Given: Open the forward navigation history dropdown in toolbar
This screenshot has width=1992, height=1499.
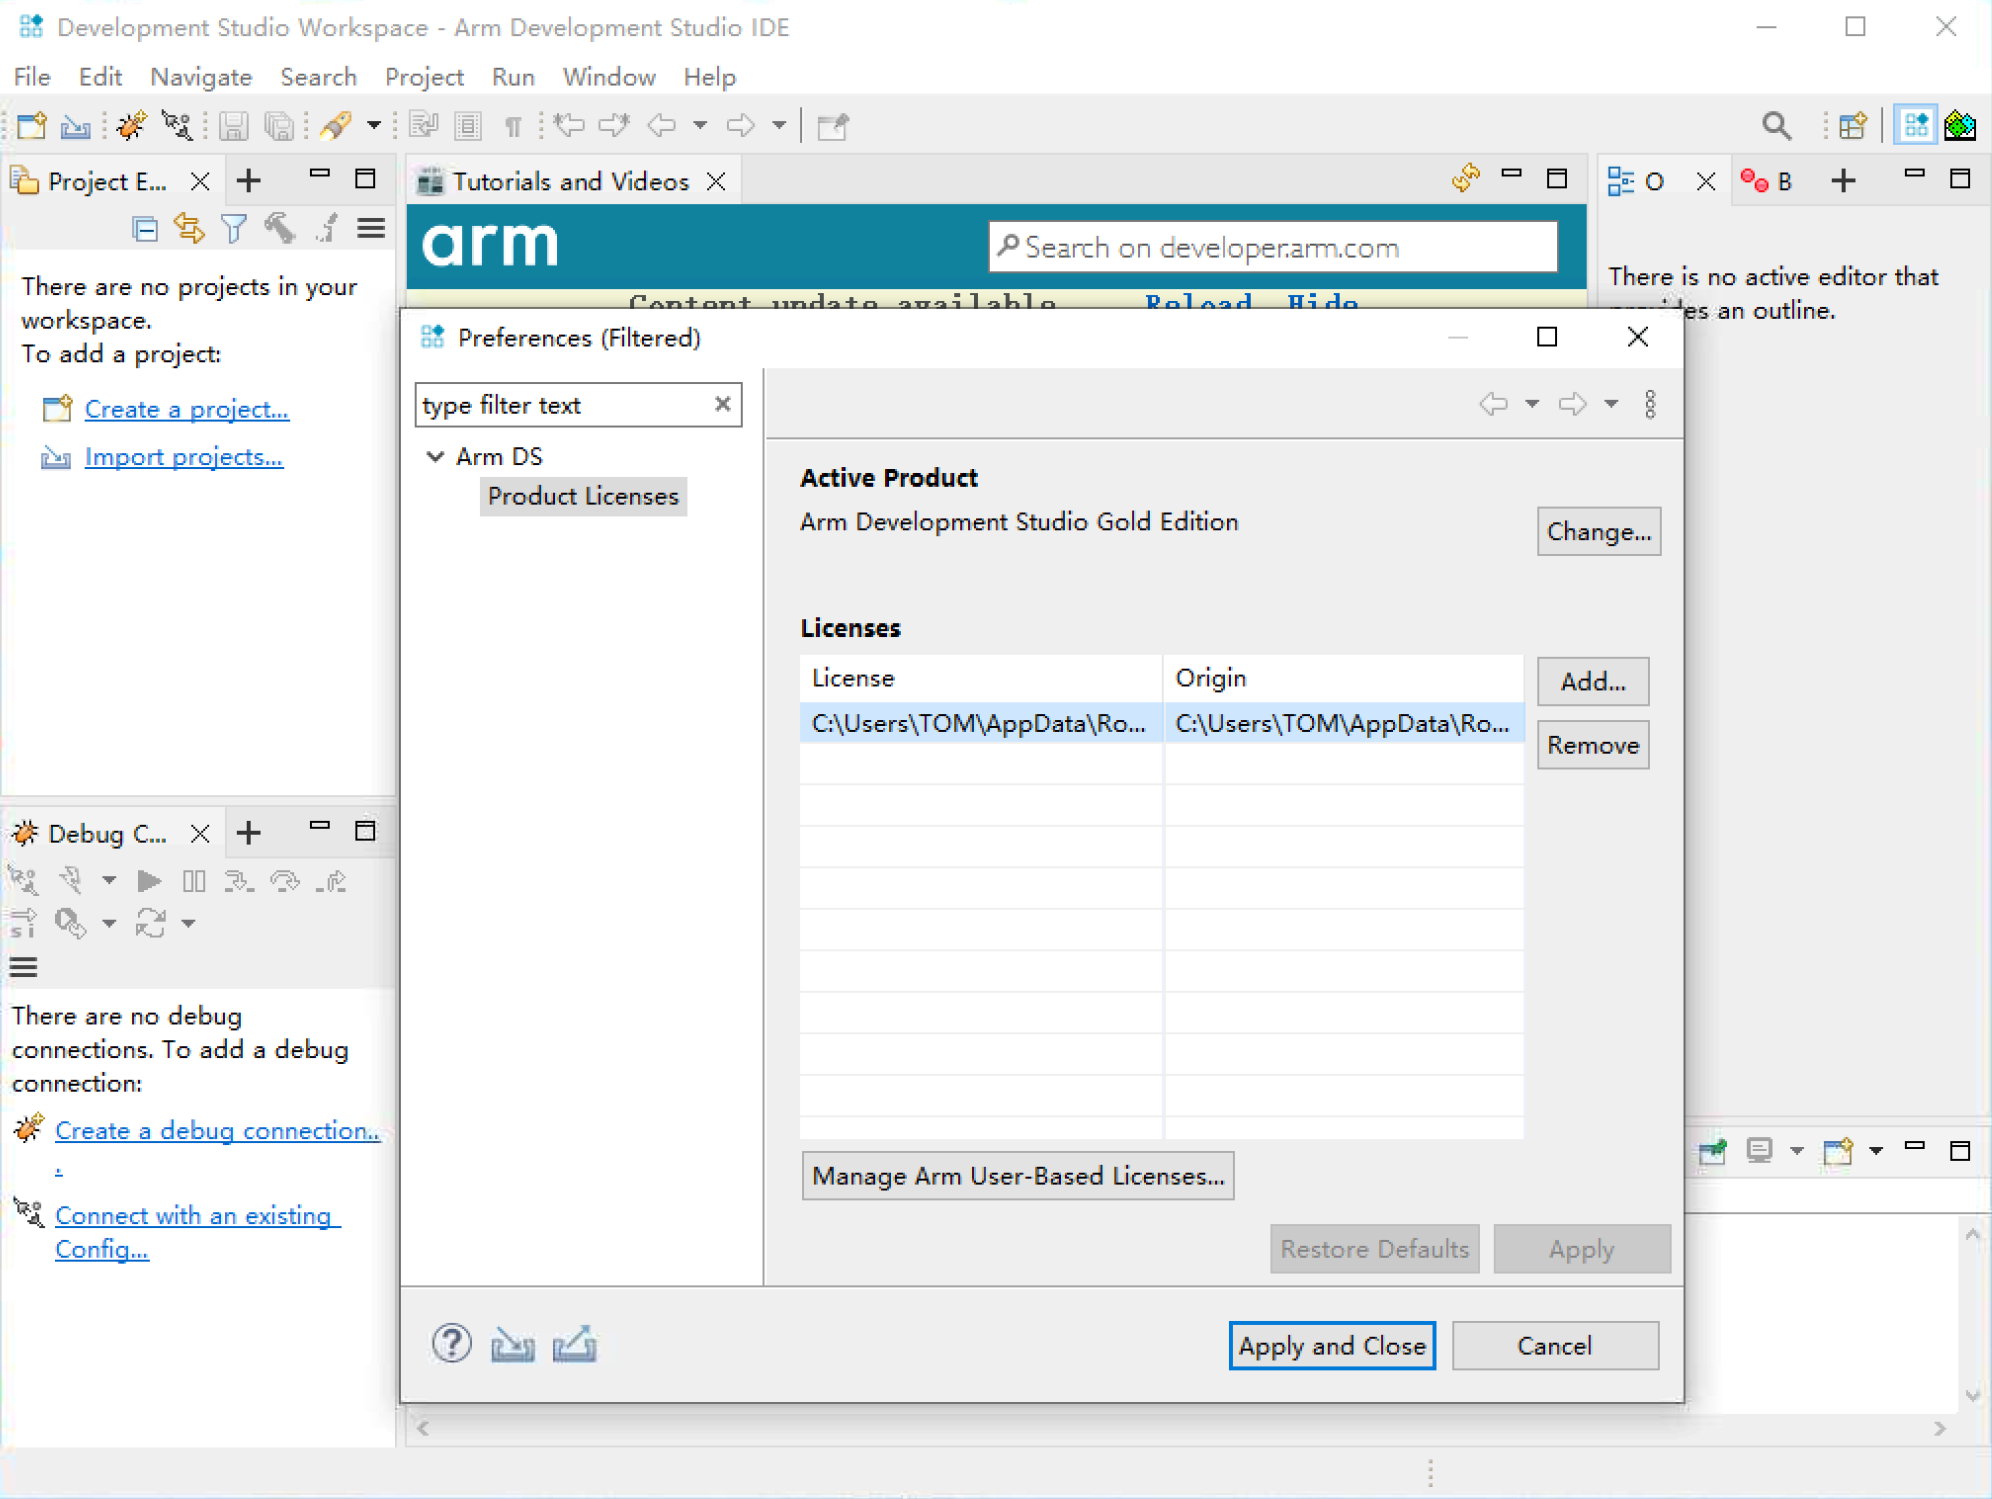Looking at the screenshot, I should click(779, 126).
